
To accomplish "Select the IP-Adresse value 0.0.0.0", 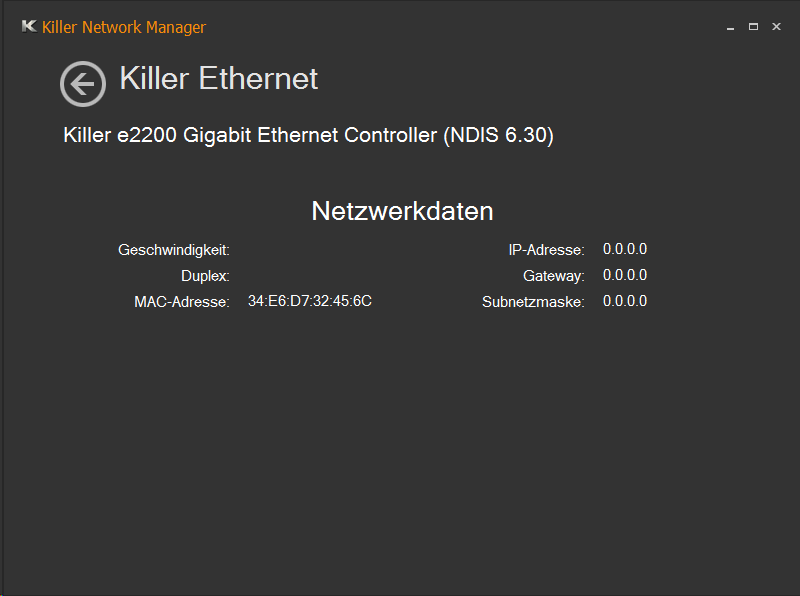I will pos(625,249).
